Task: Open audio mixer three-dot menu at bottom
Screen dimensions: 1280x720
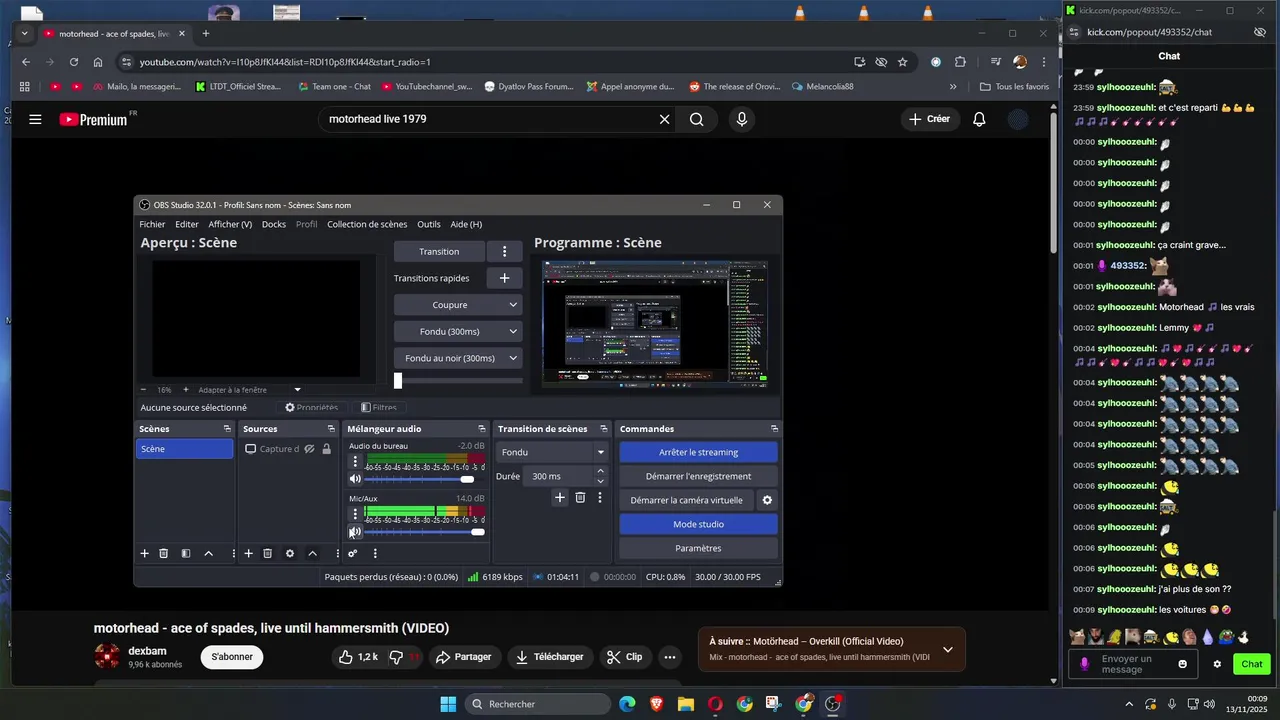Action: tap(375, 553)
